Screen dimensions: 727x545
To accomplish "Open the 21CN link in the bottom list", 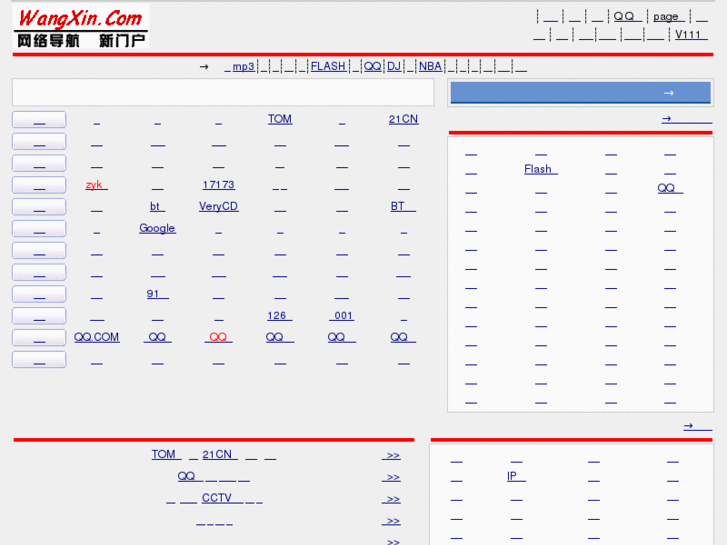I will (x=220, y=455).
